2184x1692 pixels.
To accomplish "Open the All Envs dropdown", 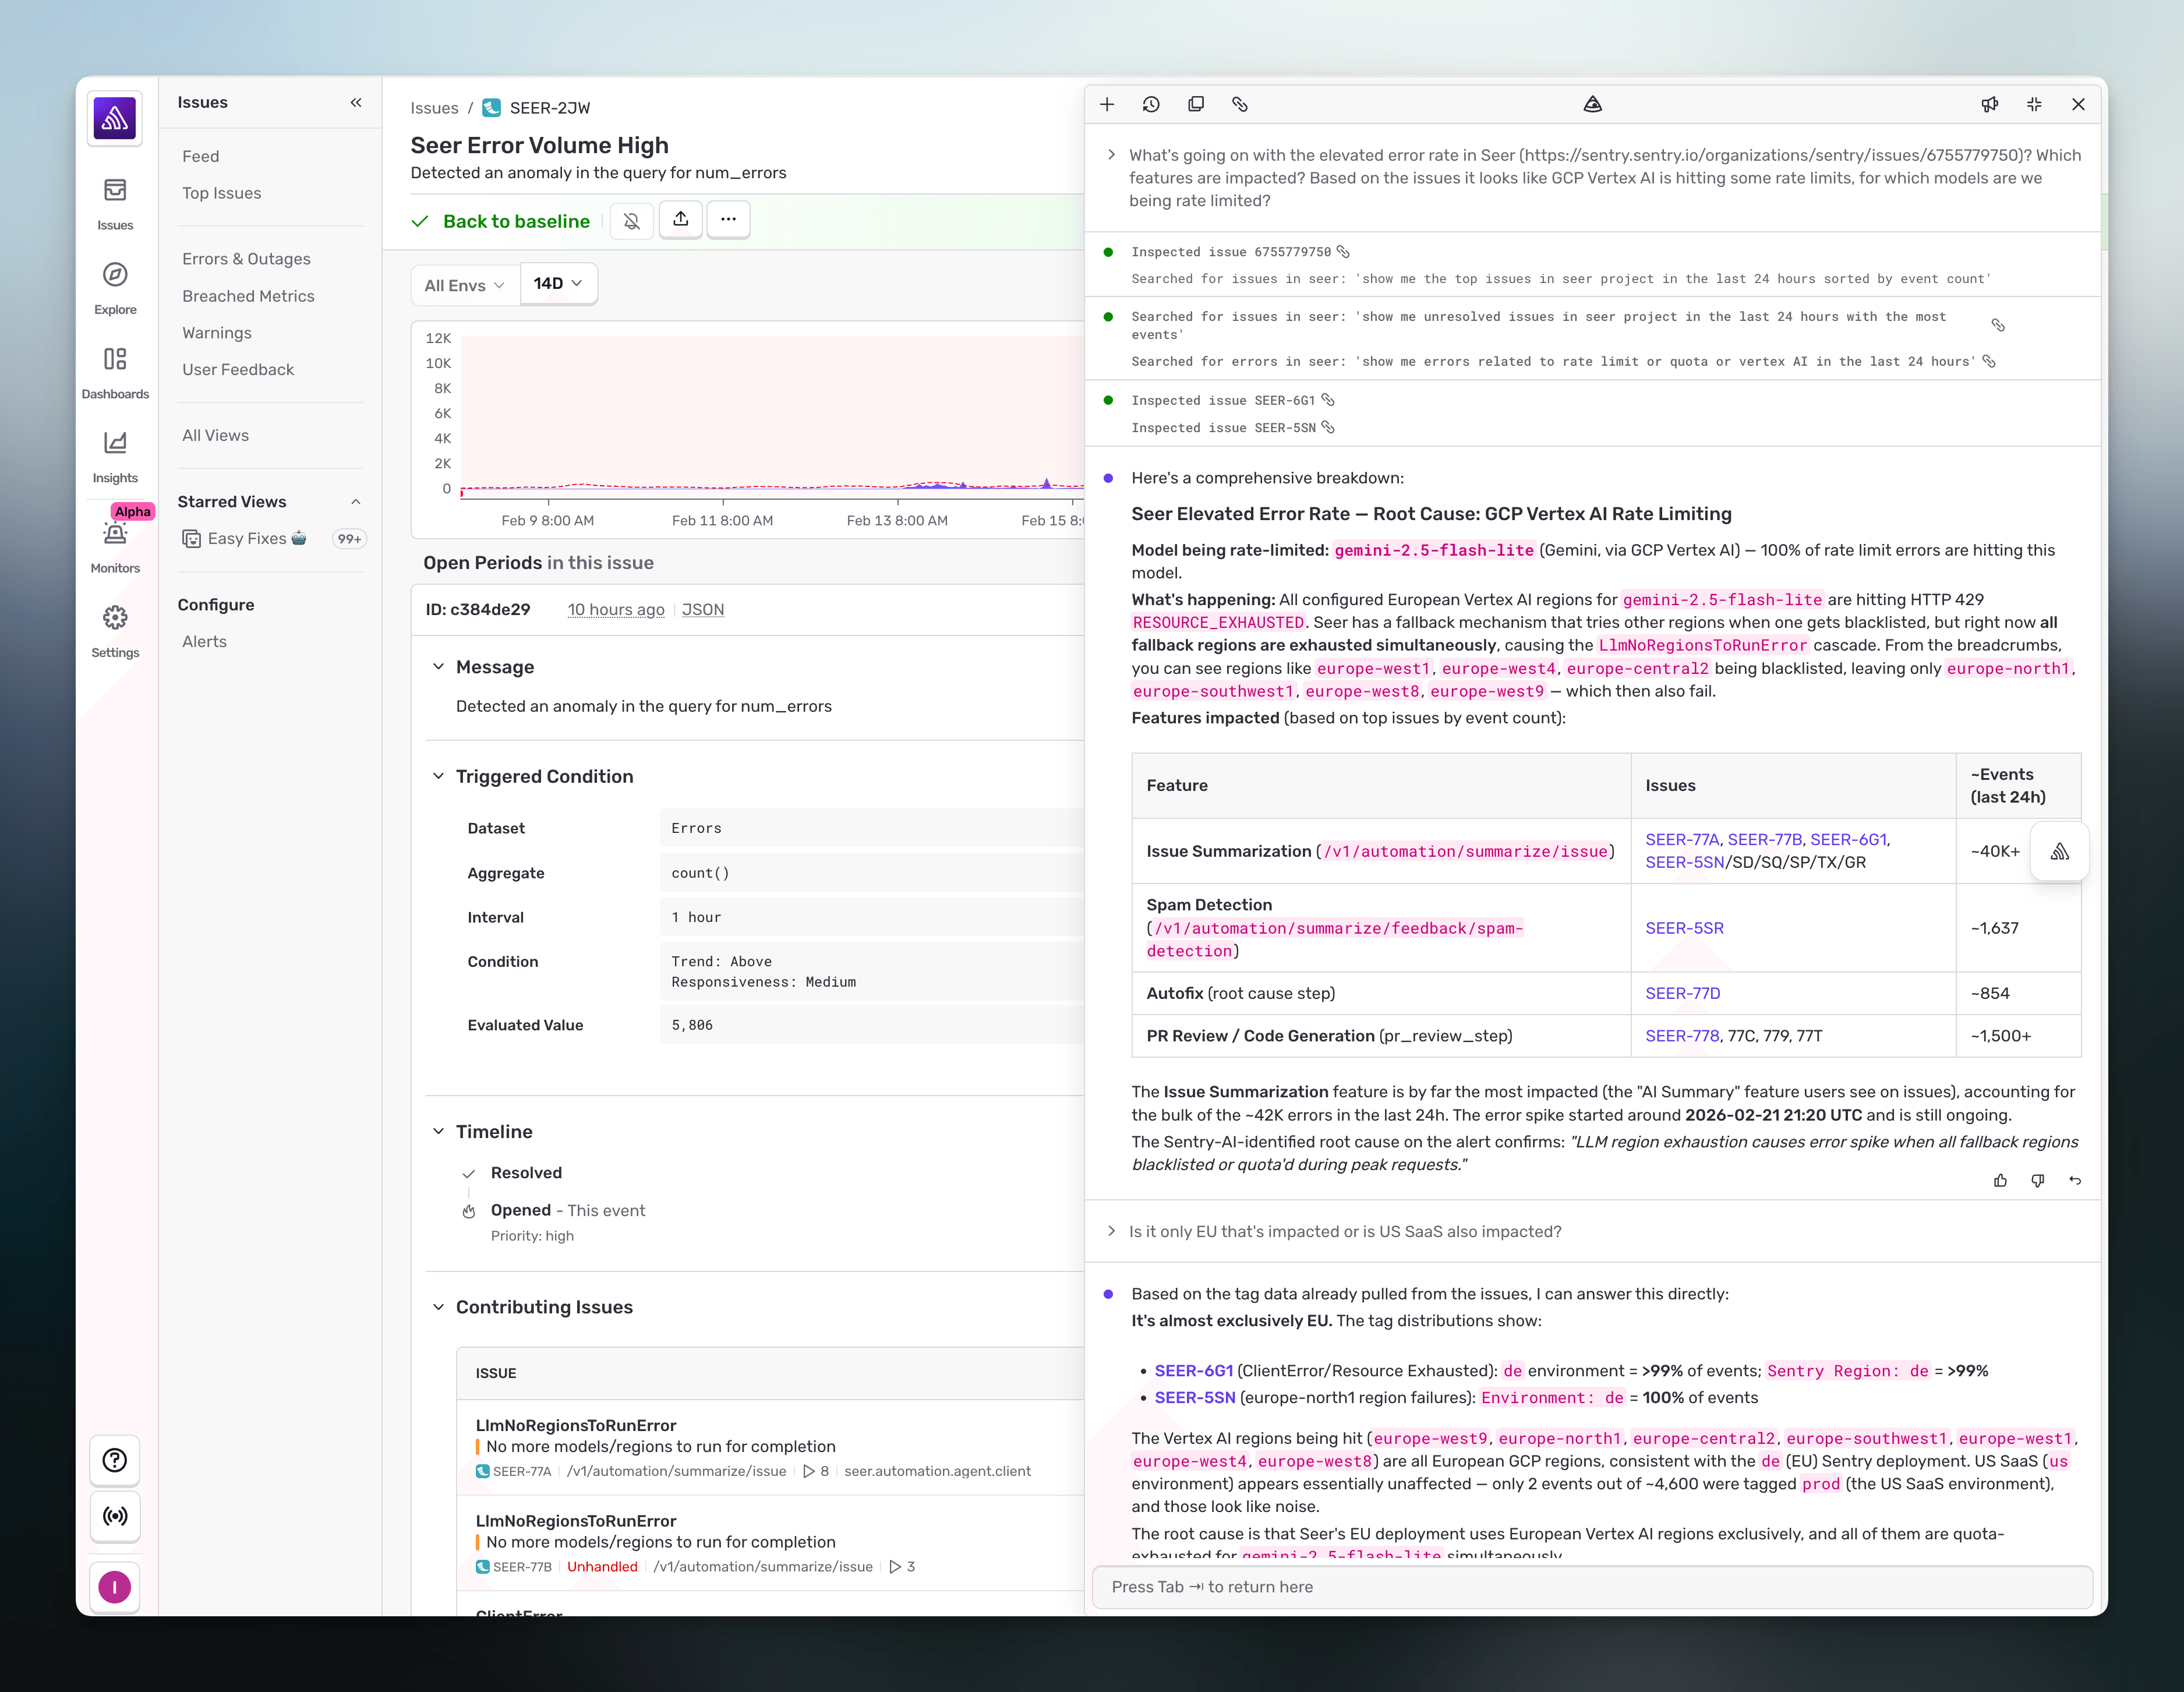I will [x=463, y=284].
